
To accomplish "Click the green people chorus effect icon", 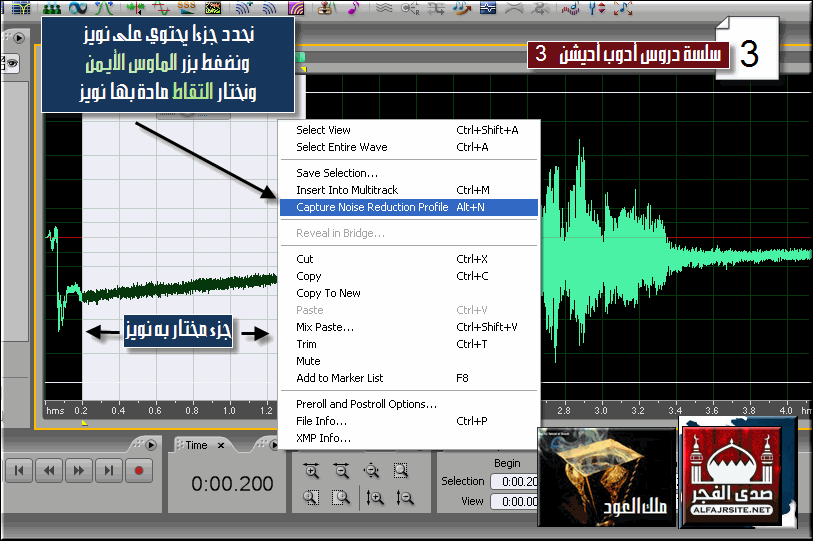I will pyautogui.click(x=51, y=8).
